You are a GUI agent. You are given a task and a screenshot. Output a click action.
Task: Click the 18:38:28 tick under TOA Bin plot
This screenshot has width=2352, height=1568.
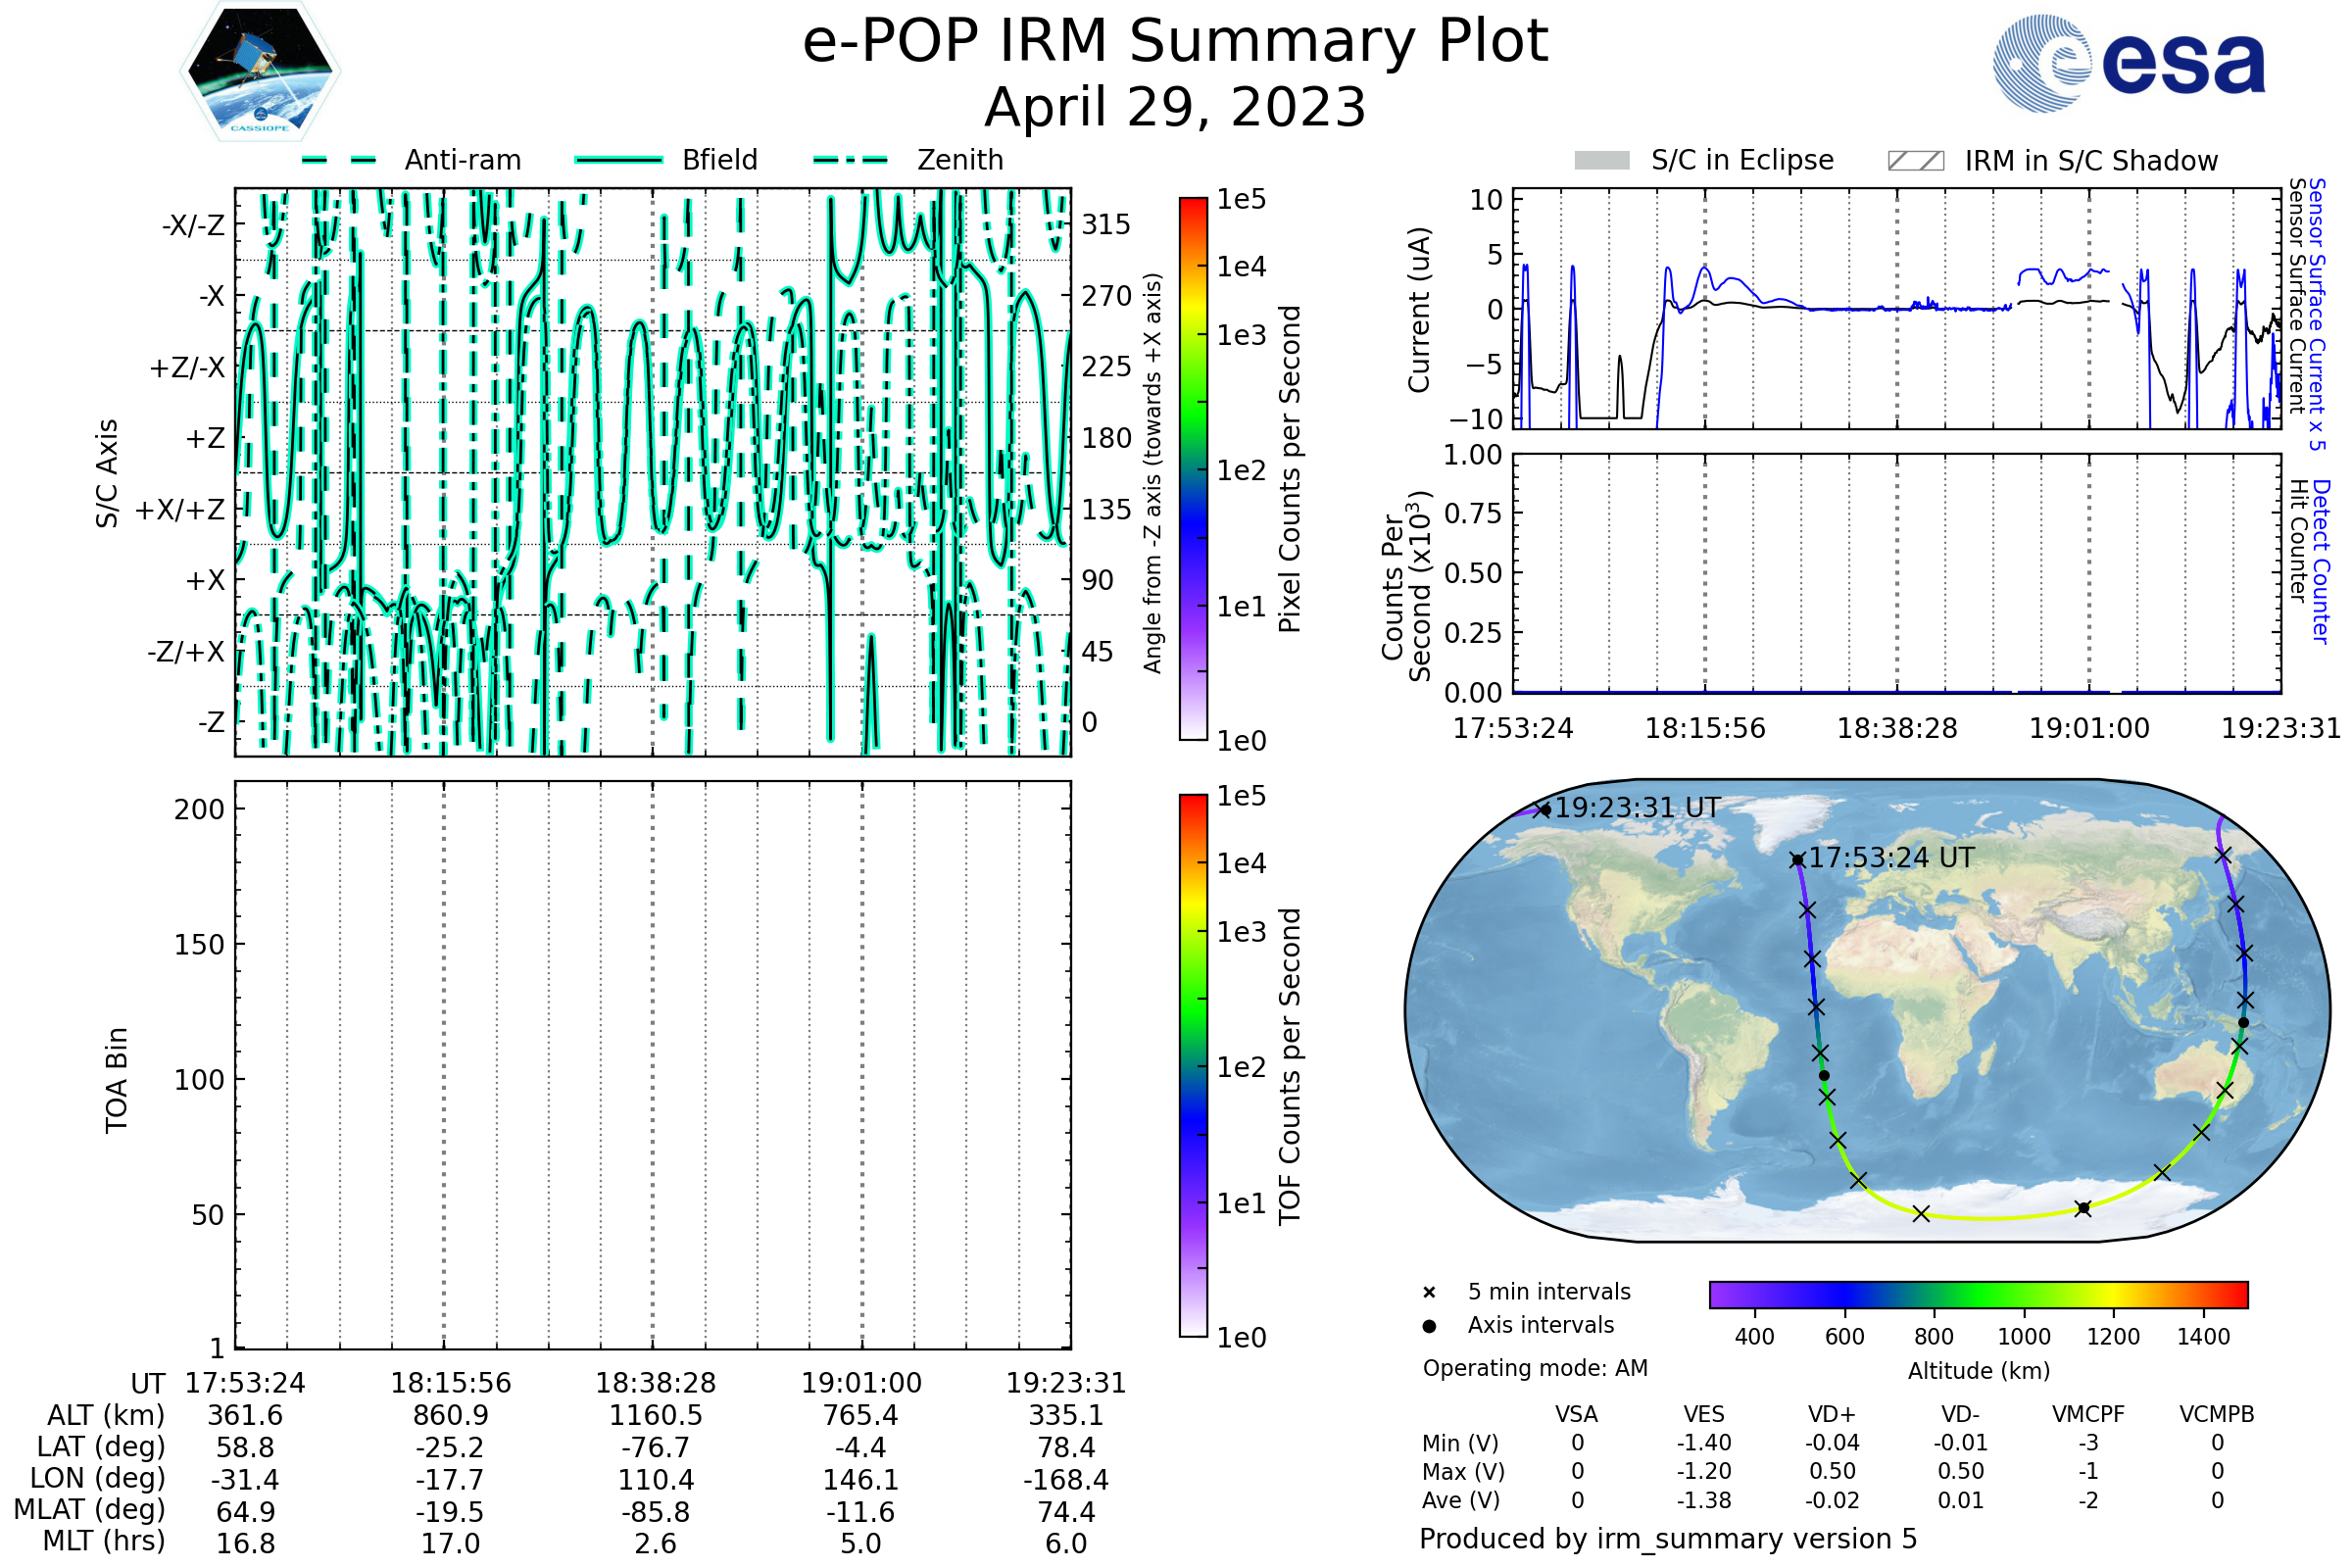[655, 1383]
